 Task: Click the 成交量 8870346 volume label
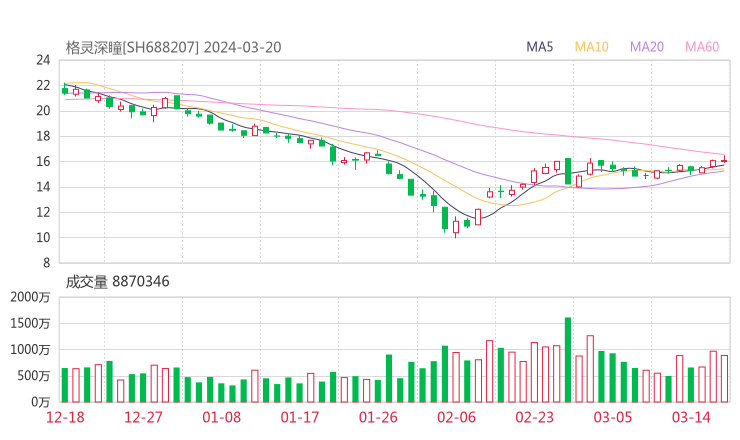117,282
